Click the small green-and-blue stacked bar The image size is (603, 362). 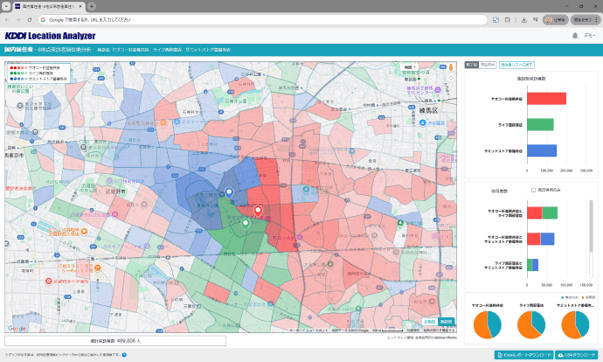tap(533, 265)
